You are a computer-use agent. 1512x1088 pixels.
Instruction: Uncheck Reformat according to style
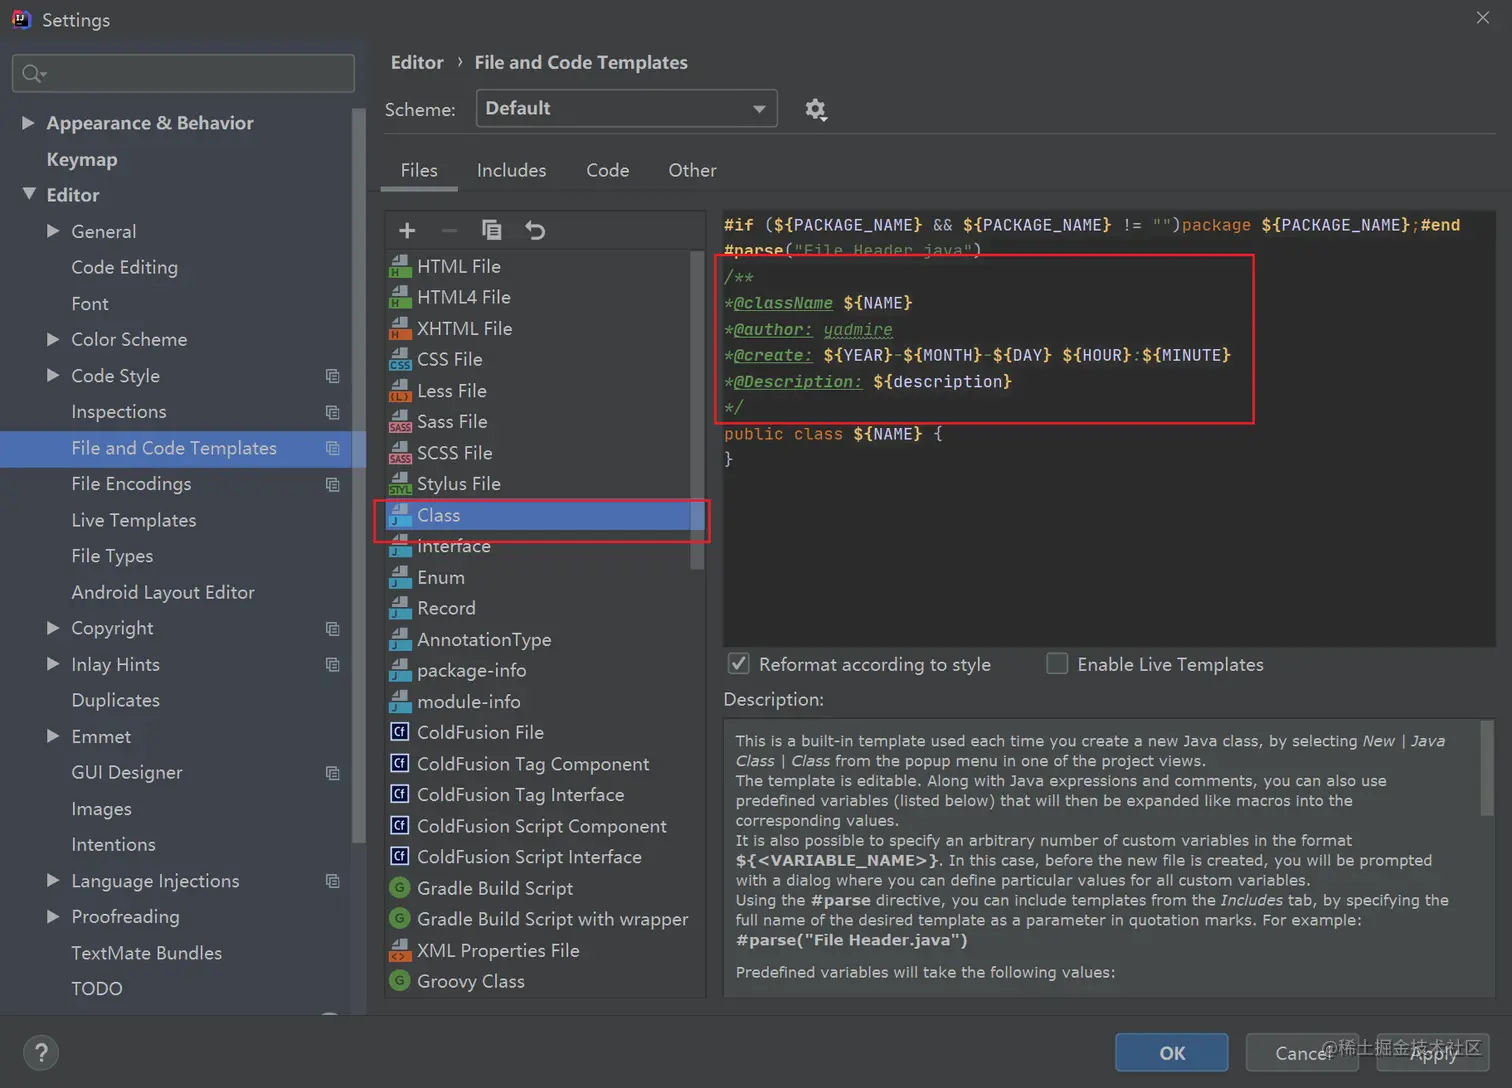point(739,664)
